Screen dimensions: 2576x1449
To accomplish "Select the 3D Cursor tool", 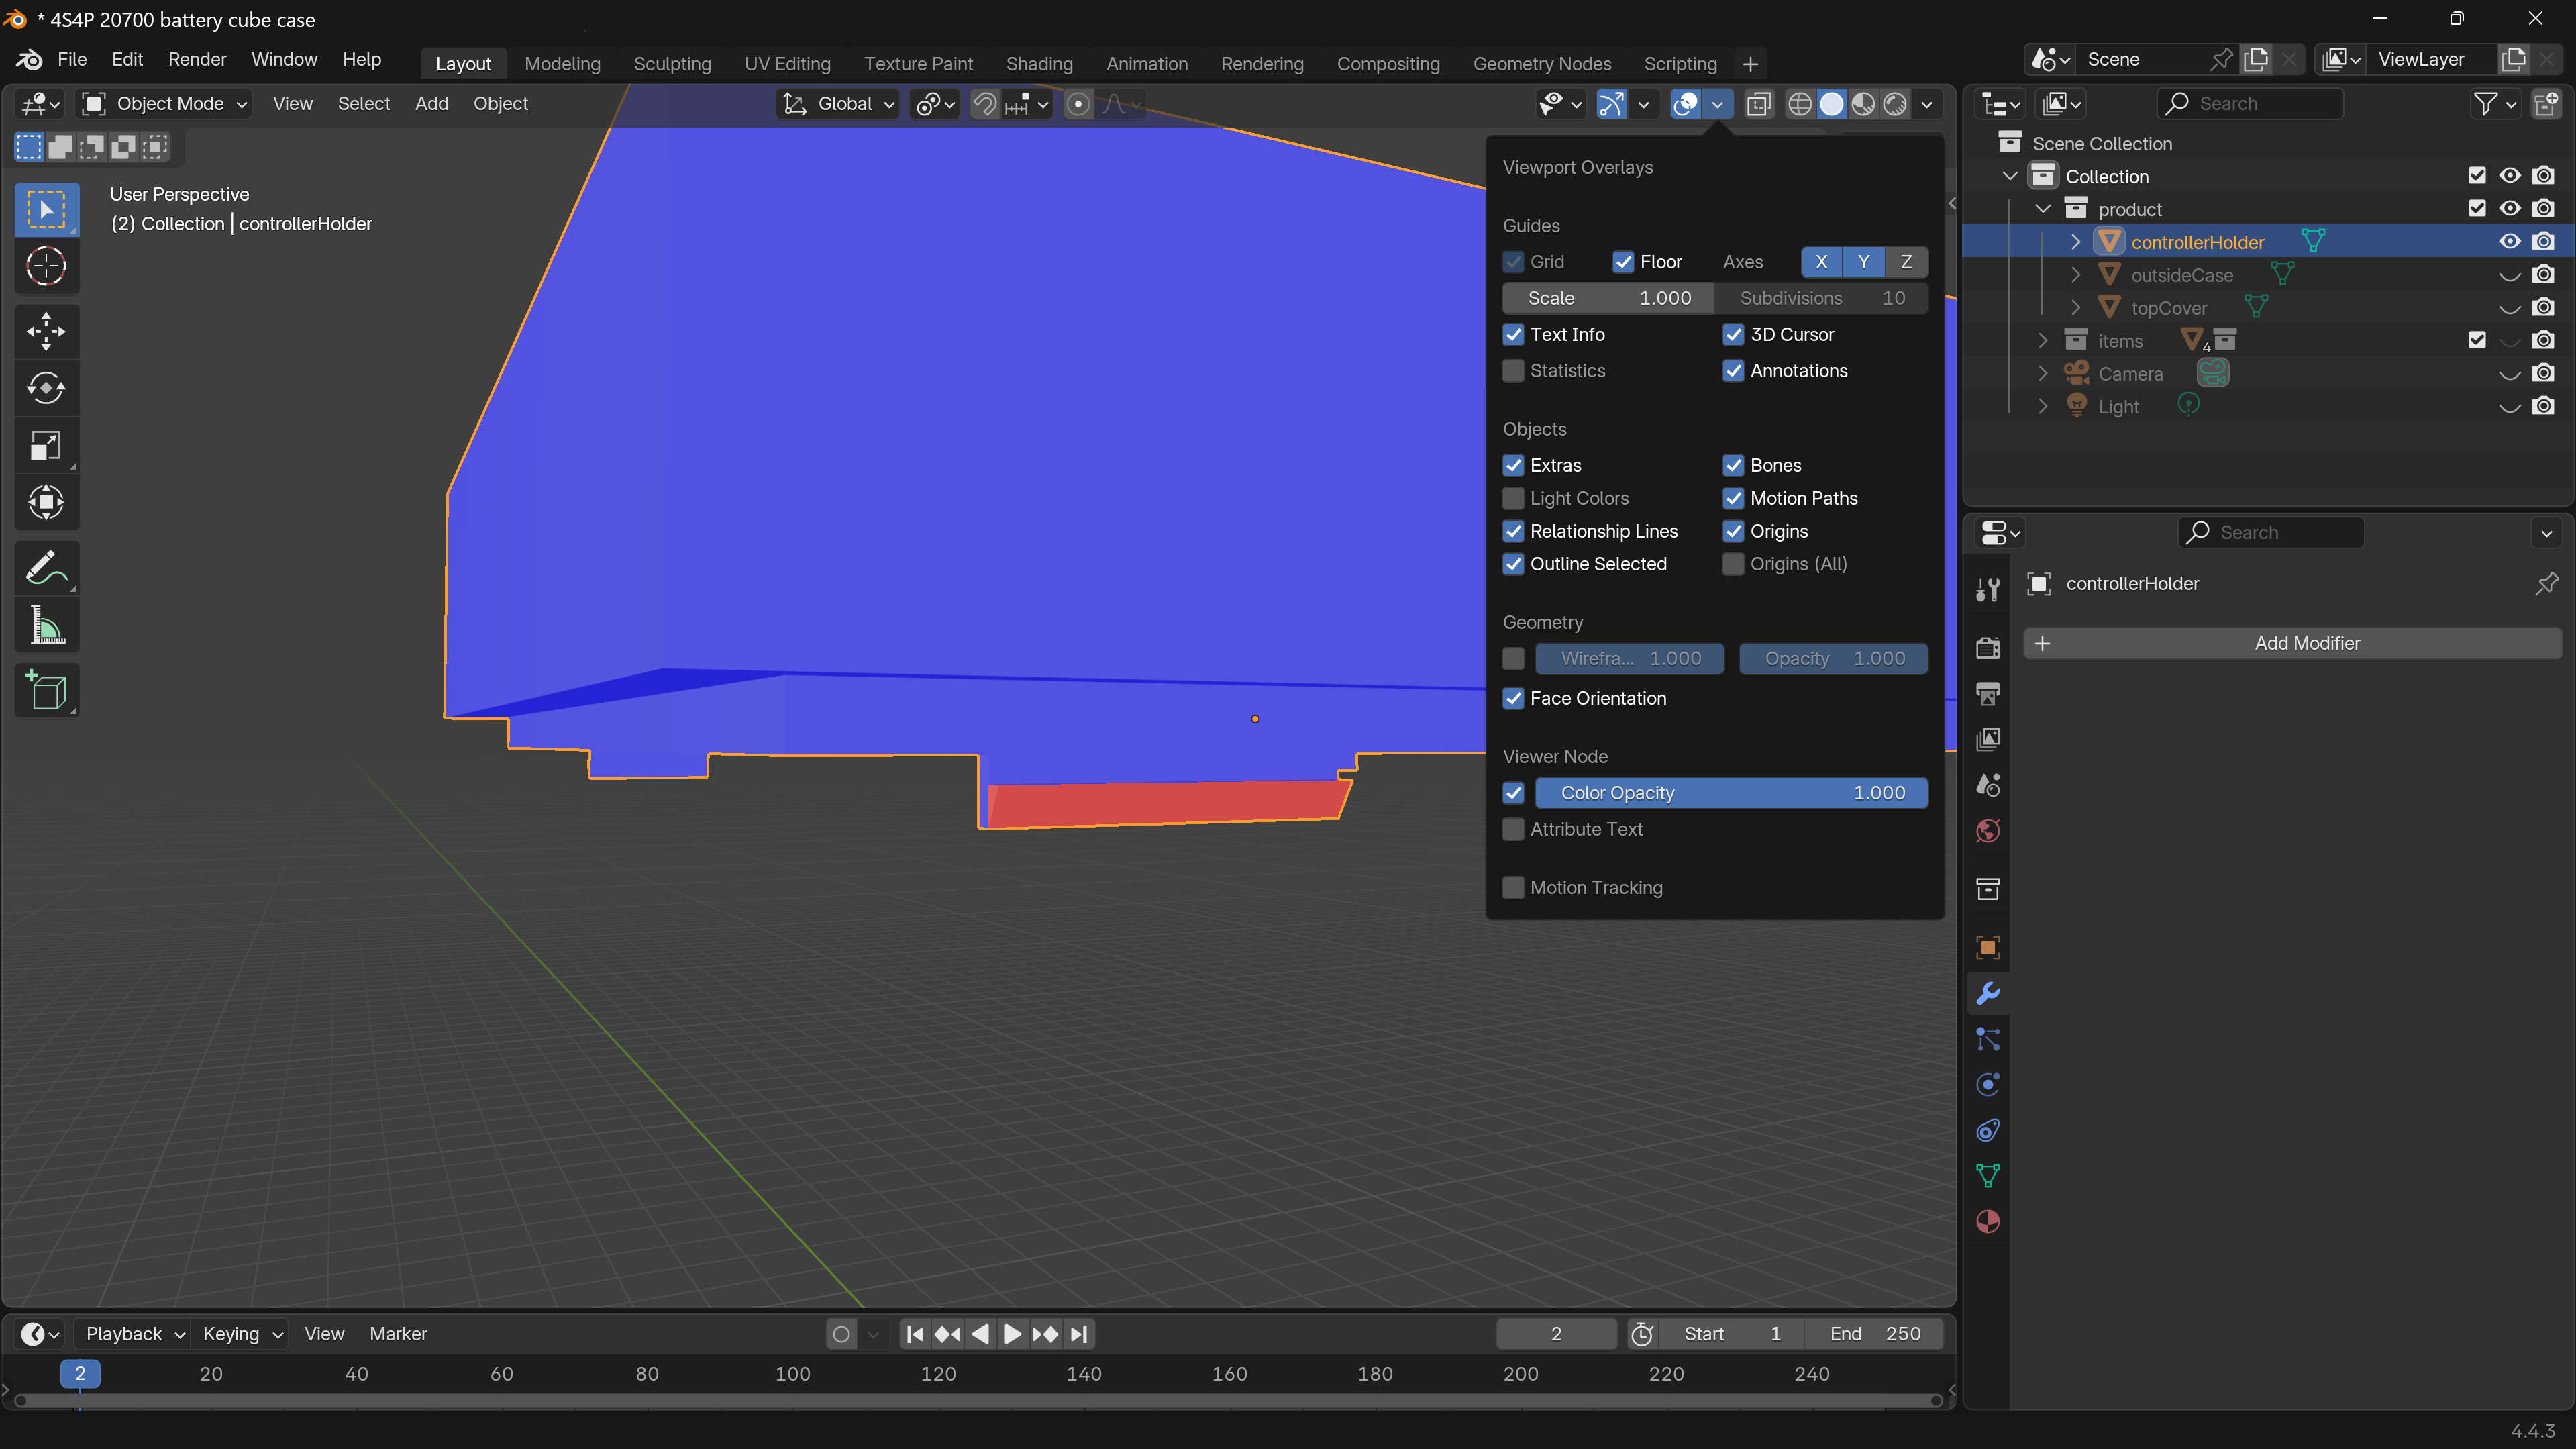I will click(x=46, y=266).
